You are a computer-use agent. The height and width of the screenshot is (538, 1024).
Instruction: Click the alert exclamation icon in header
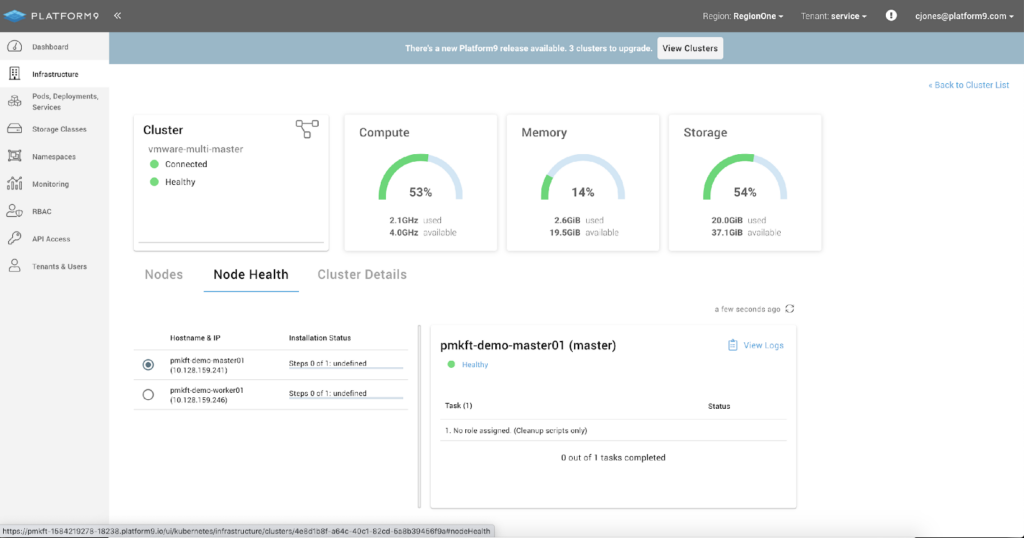coord(891,16)
